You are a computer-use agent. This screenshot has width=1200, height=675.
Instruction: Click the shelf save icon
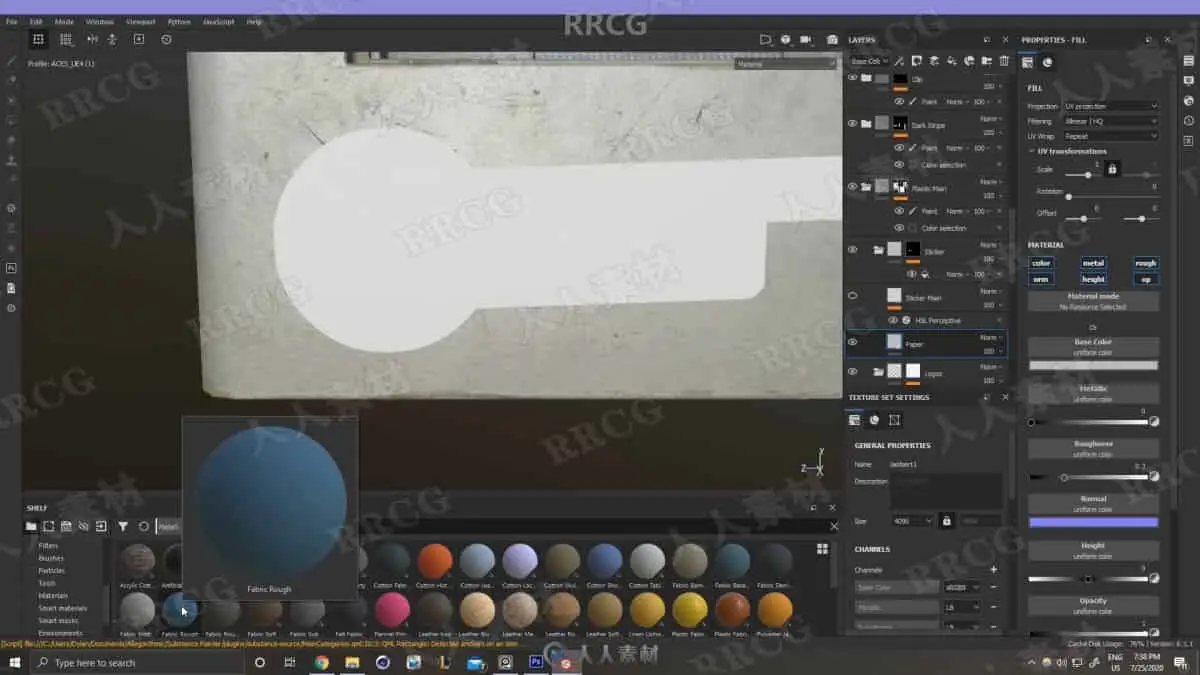click(x=66, y=526)
